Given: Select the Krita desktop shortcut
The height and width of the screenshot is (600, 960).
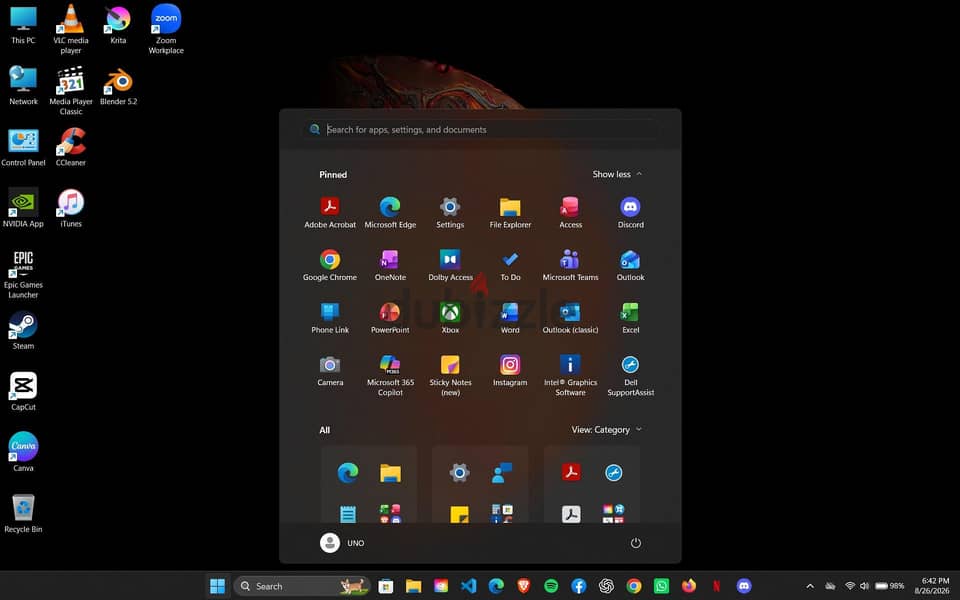Looking at the screenshot, I should pos(118,24).
